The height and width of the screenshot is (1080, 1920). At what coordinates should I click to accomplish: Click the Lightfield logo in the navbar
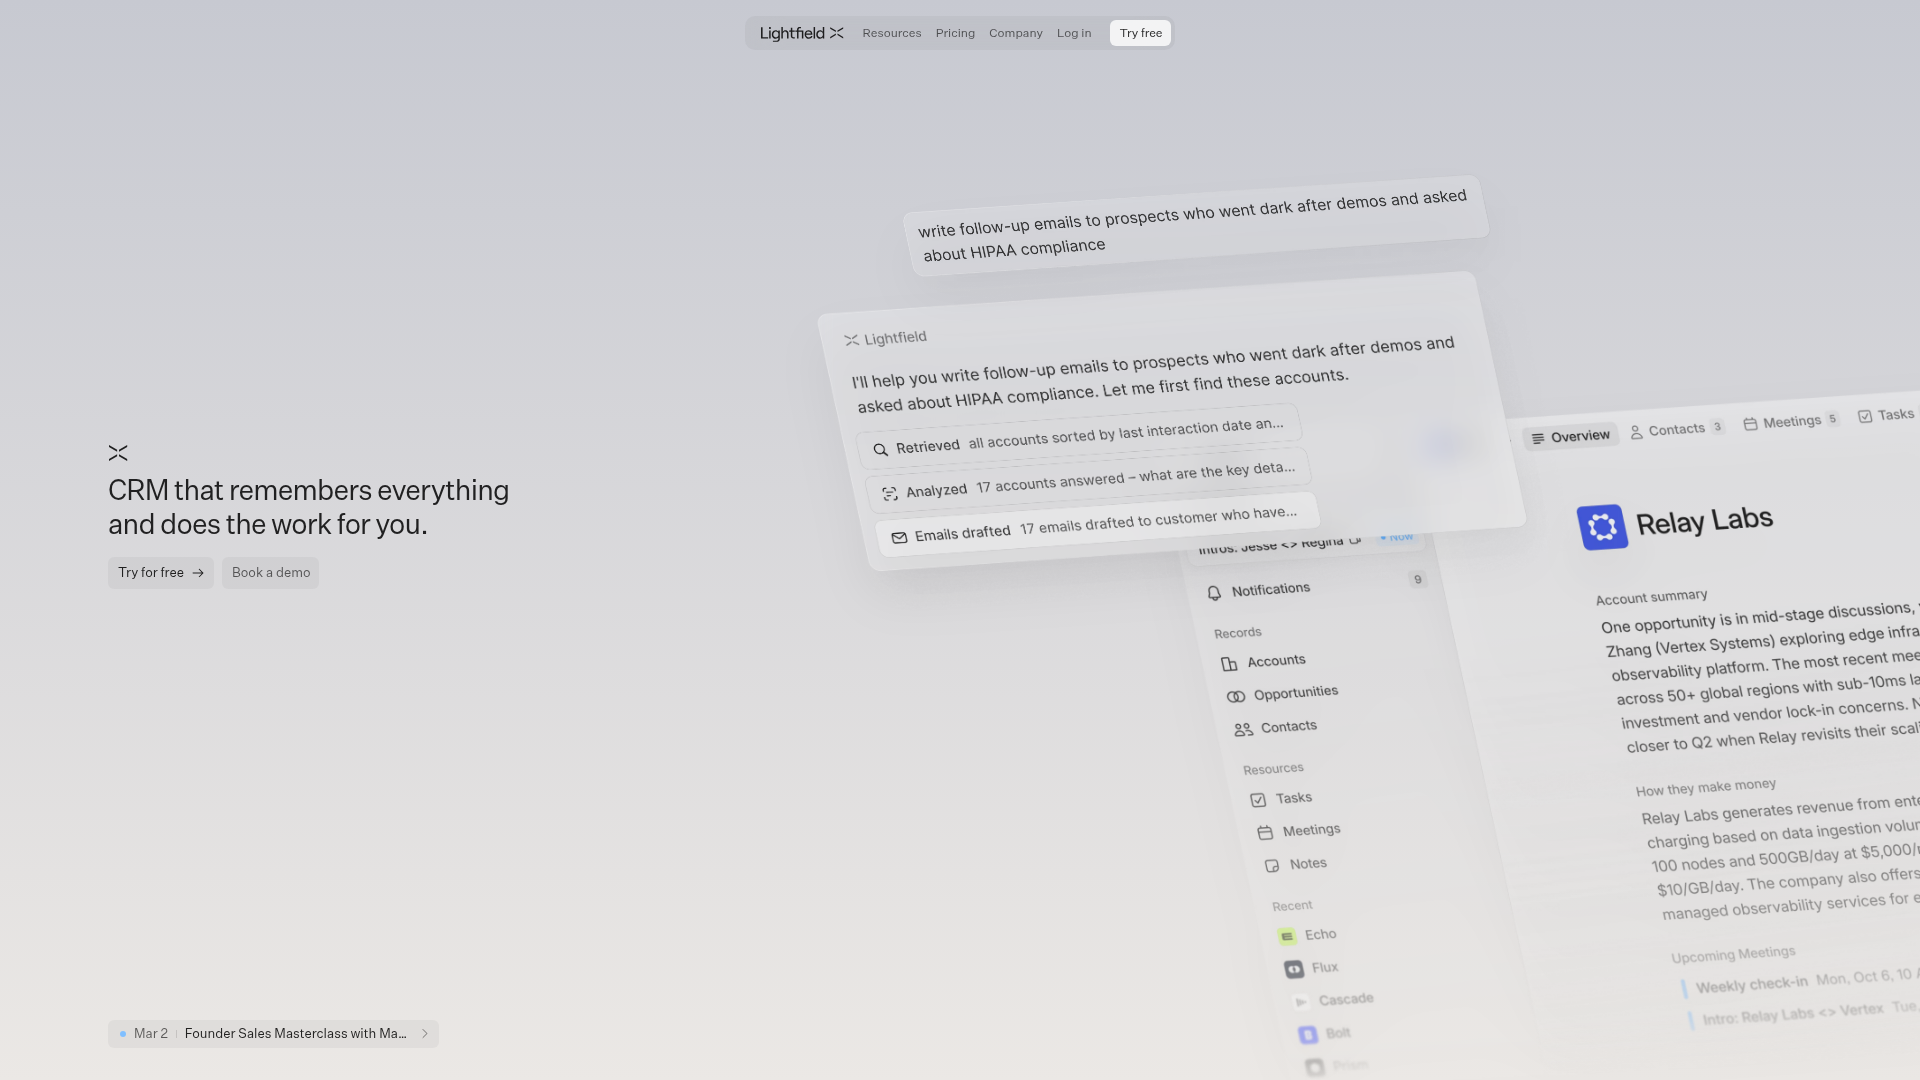tap(801, 33)
